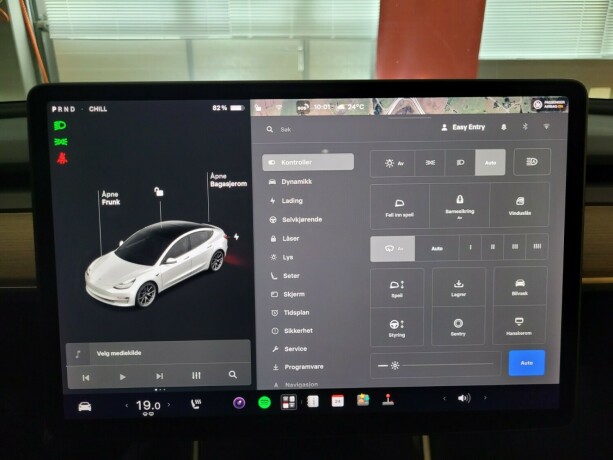Viewport: 613px width, 460px height.
Task: Open seat heater icon
Action: pos(196,403)
